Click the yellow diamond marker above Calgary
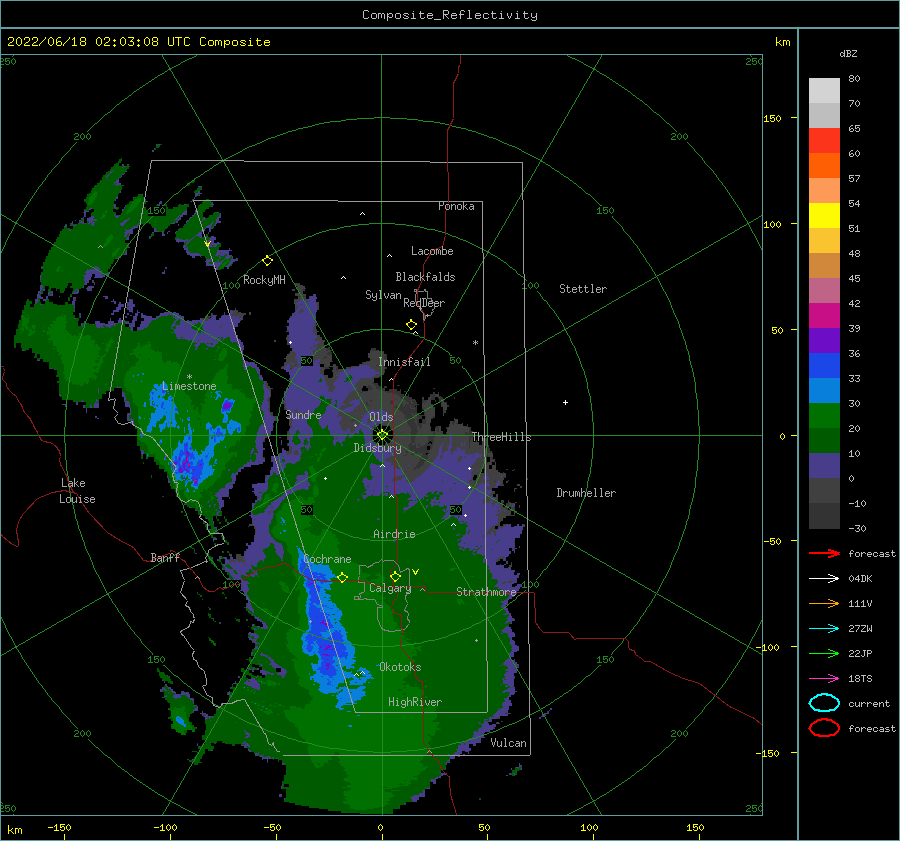This screenshot has height=841, width=900. pos(395,576)
